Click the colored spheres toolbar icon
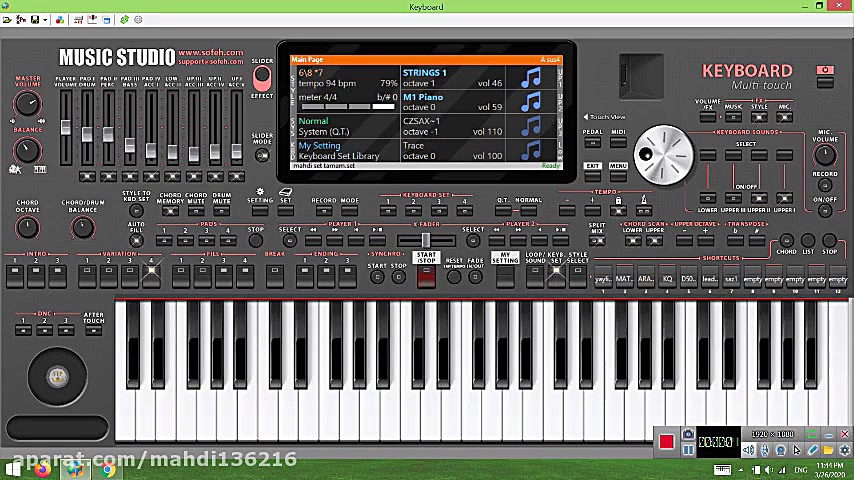The width and height of the screenshot is (854, 480). pyautogui.click(x=59, y=20)
